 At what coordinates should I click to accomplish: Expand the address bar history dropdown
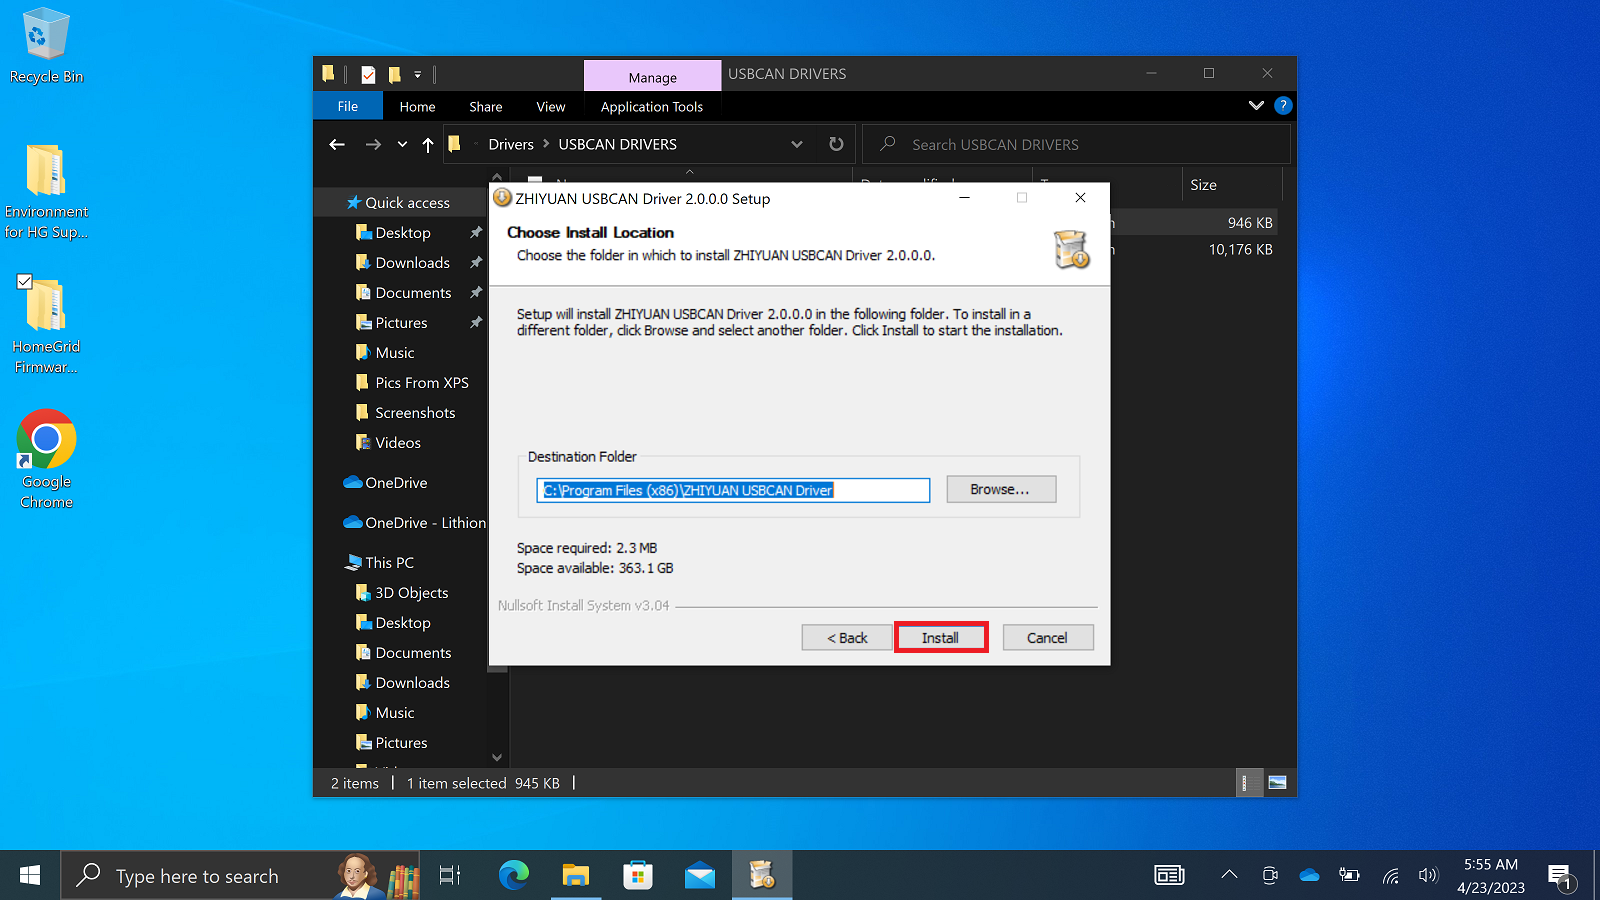point(797,144)
